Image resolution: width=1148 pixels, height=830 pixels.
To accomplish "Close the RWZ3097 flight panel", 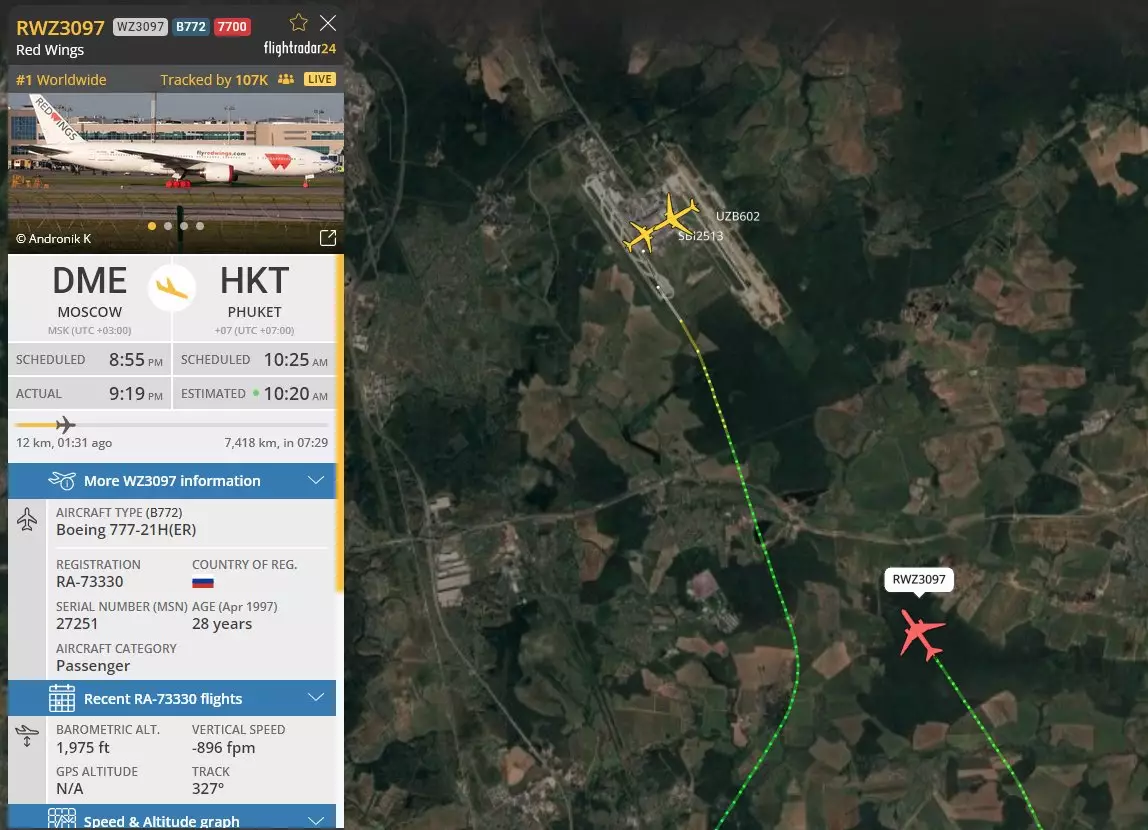I will tap(328, 23).
